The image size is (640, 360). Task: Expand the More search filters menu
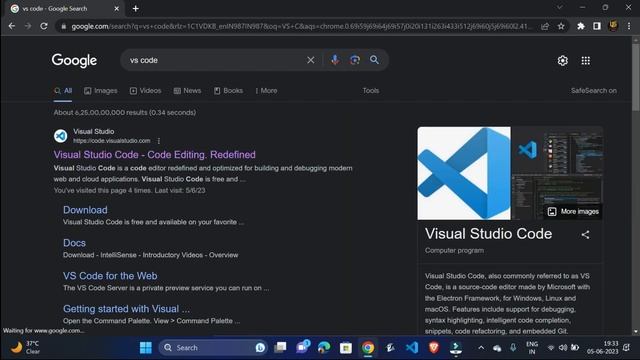(266, 91)
